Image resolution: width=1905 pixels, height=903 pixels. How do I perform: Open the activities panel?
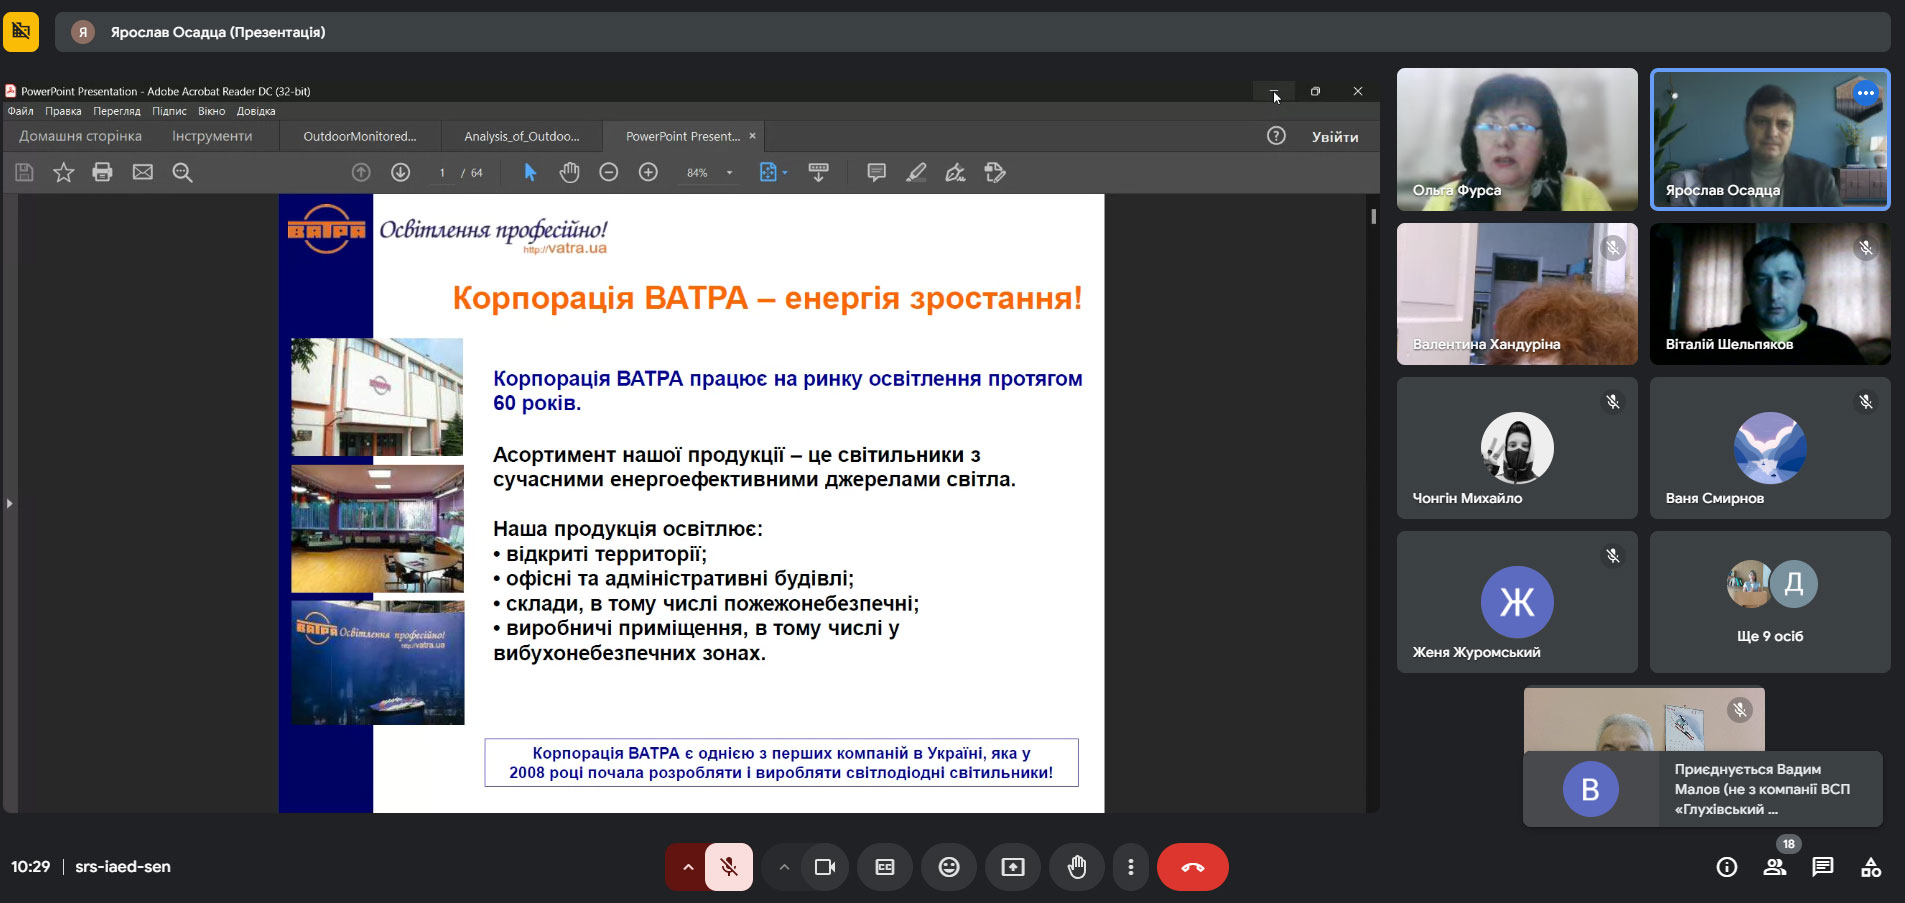(1871, 867)
